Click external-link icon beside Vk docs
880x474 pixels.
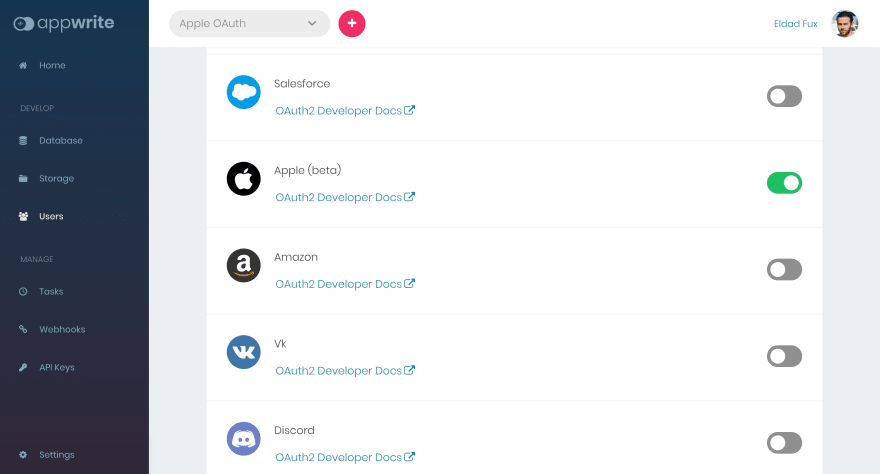410,370
